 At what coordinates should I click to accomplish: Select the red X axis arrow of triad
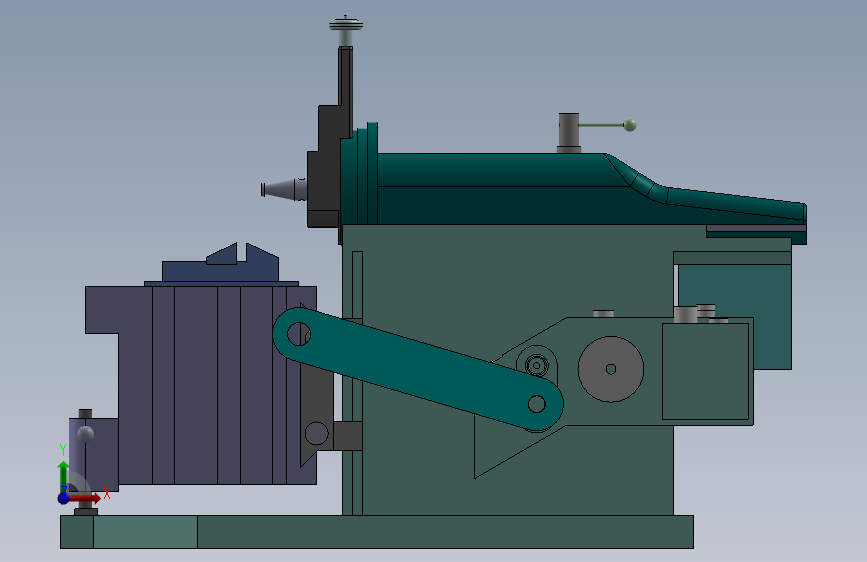(x=86, y=498)
